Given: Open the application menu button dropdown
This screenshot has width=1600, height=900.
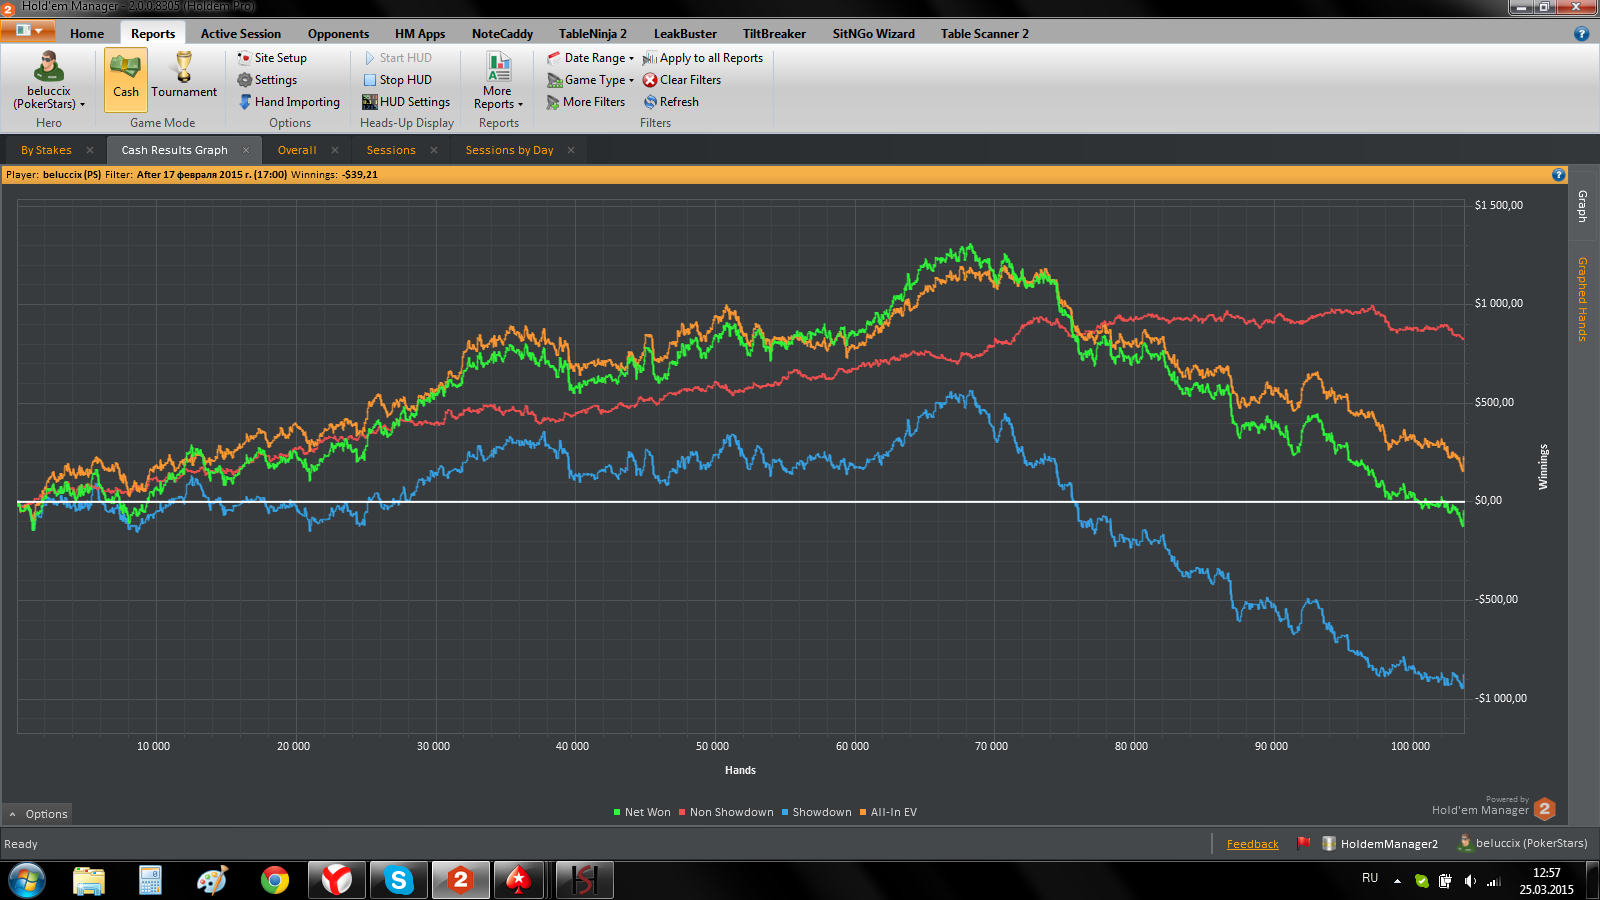Looking at the screenshot, I should click(29, 31).
